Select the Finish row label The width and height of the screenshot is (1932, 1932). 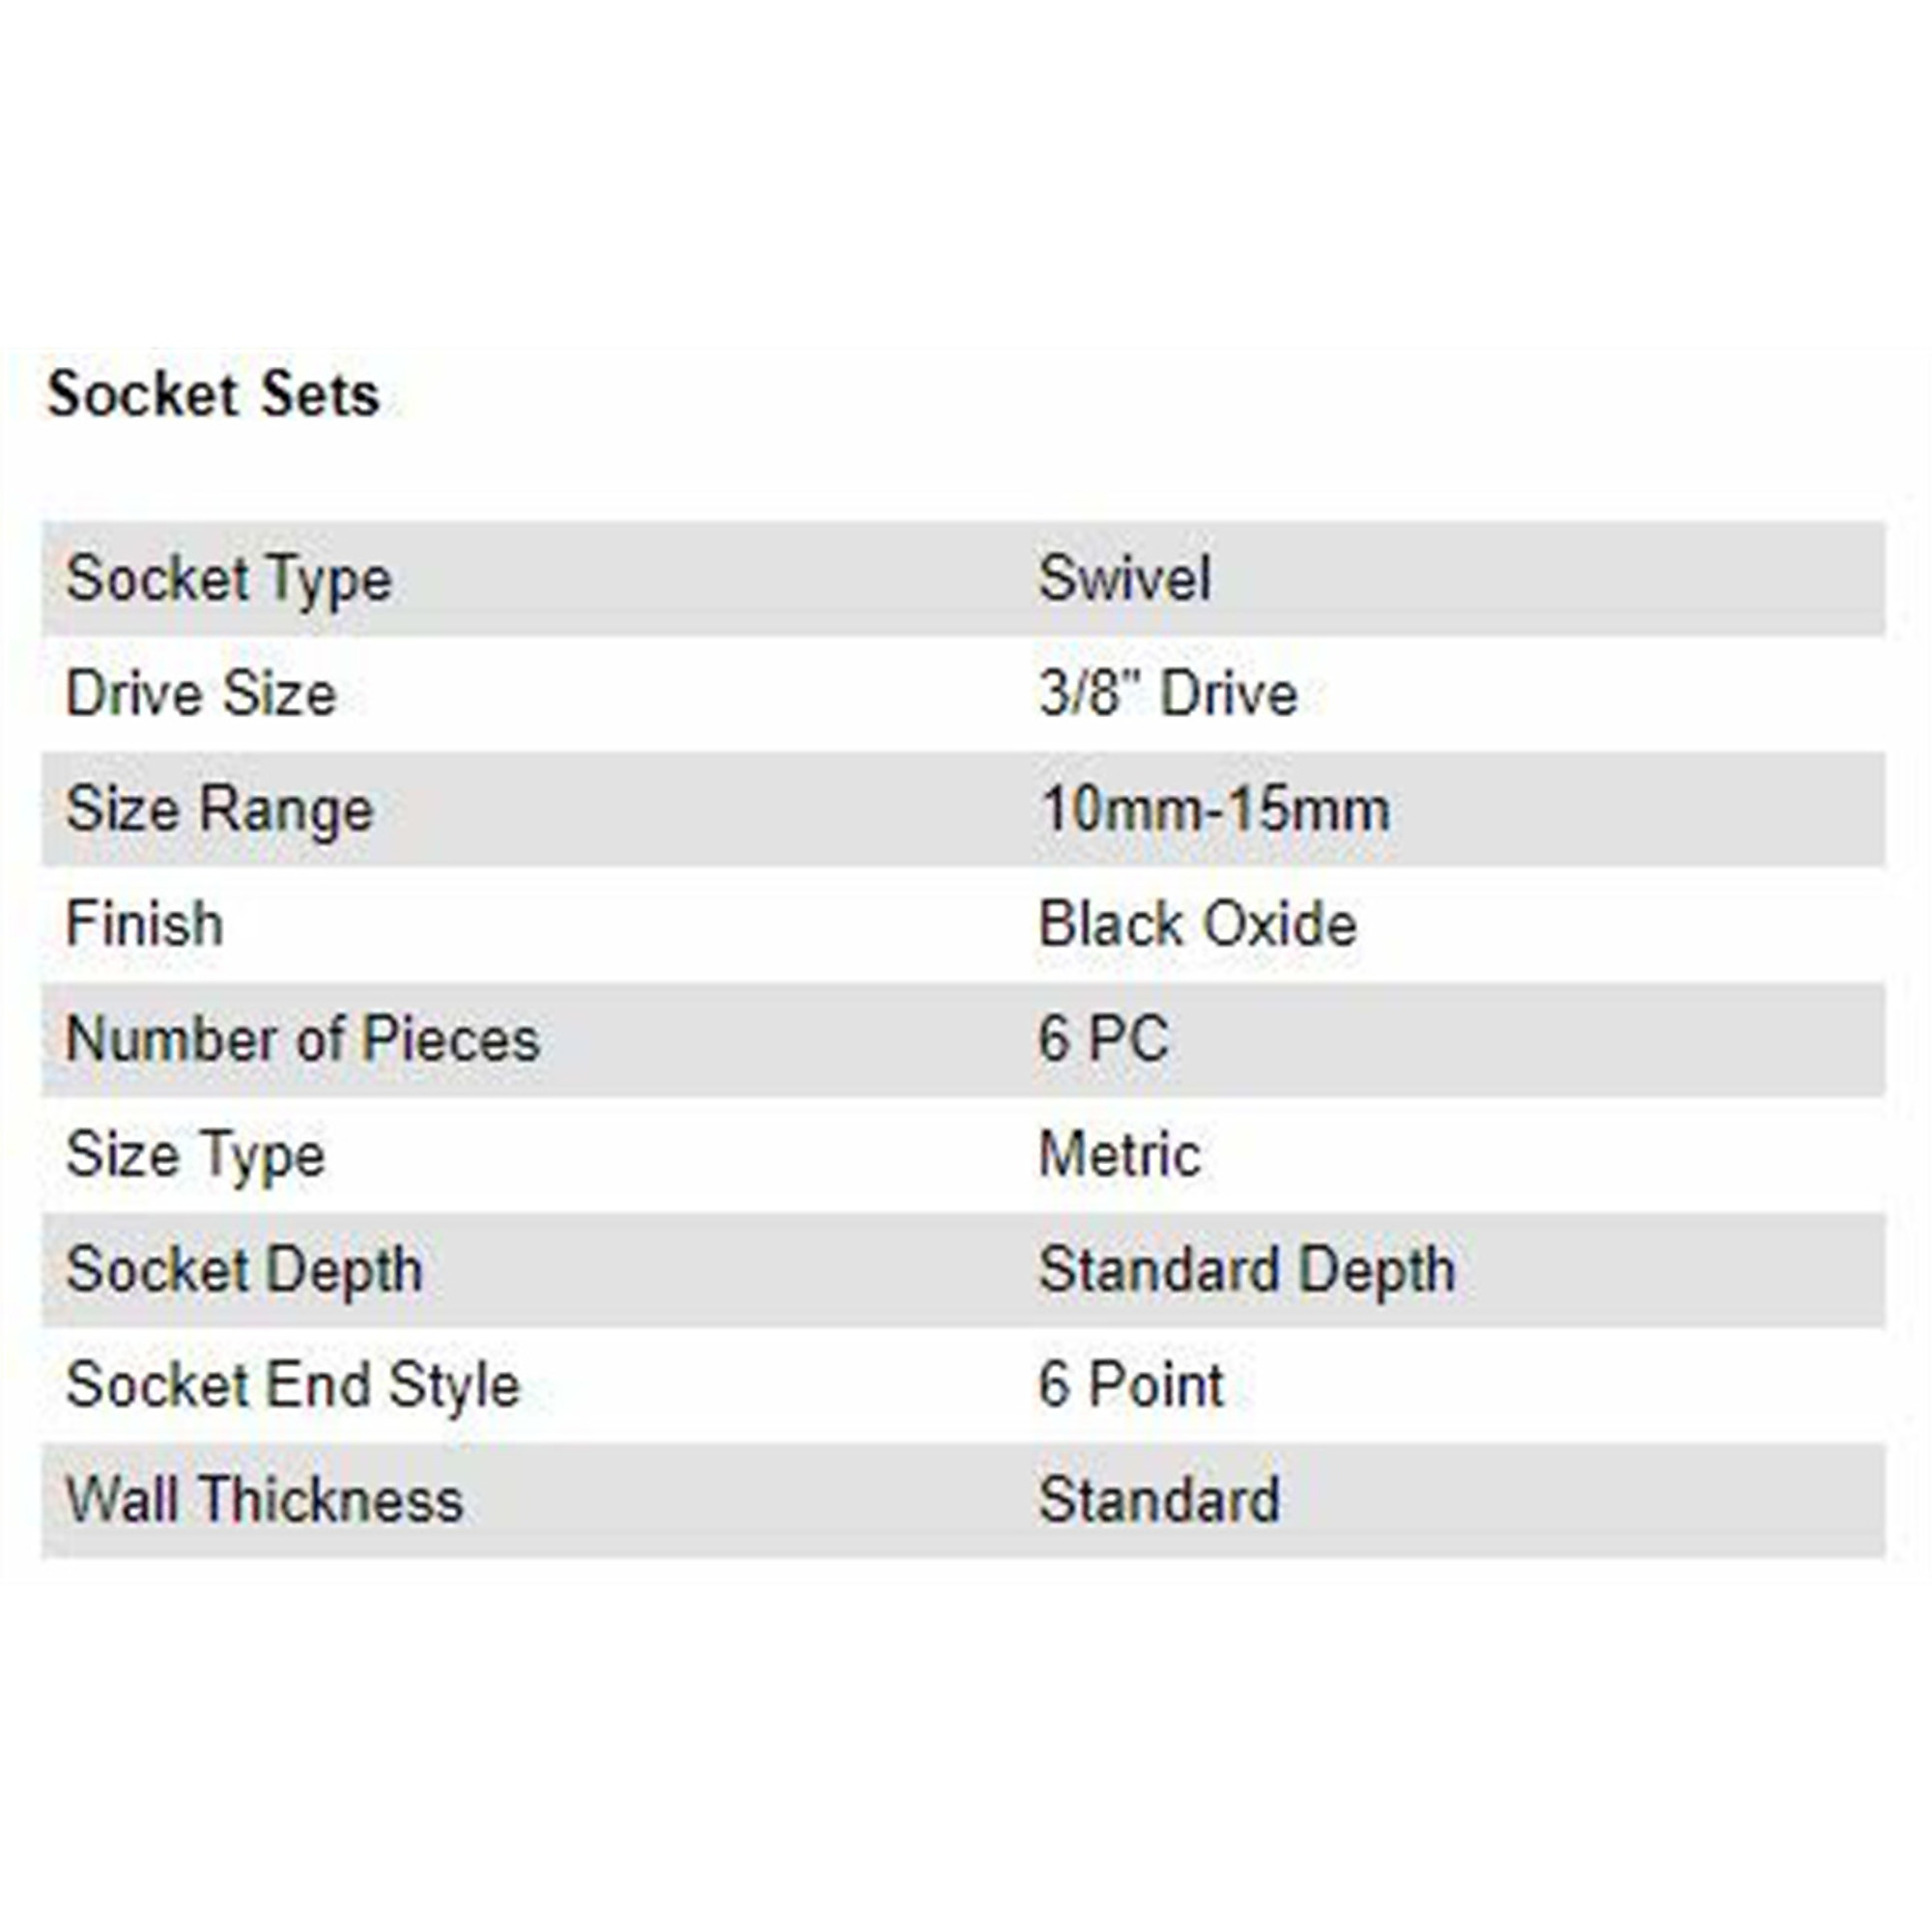click(x=144, y=924)
